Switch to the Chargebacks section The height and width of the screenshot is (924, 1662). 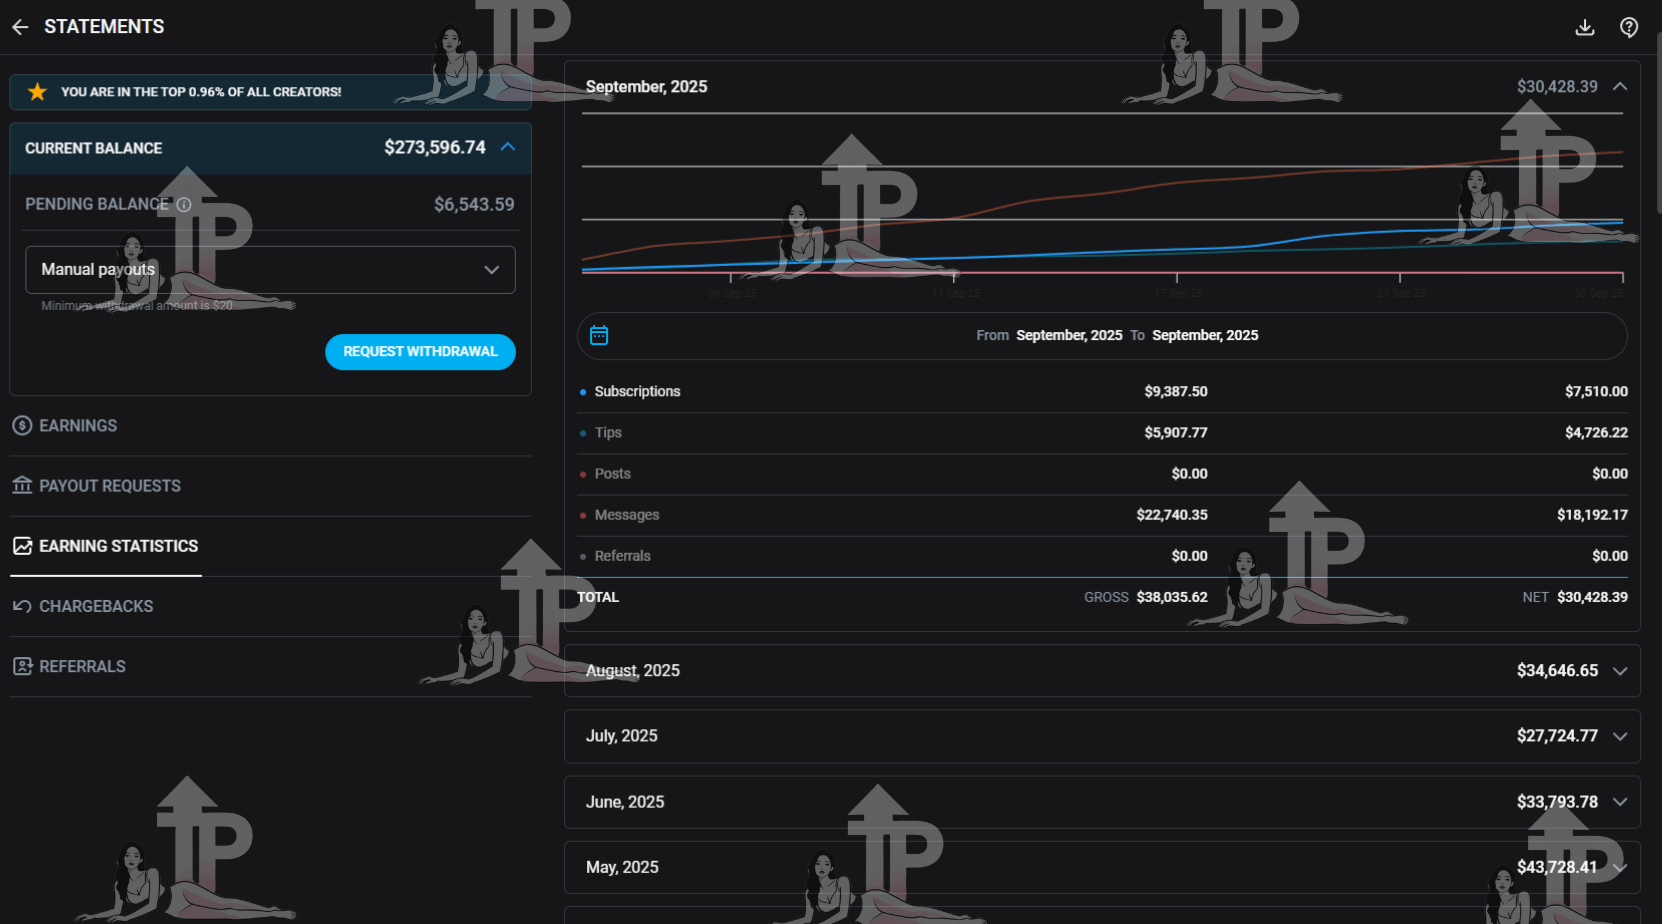(x=95, y=606)
